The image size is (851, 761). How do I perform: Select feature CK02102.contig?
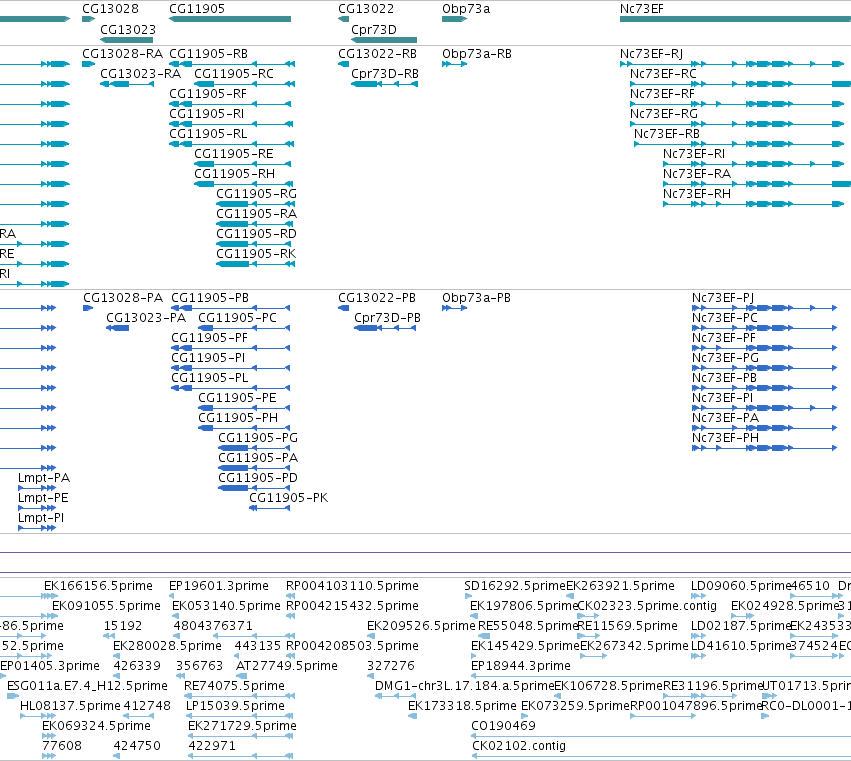(519, 746)
